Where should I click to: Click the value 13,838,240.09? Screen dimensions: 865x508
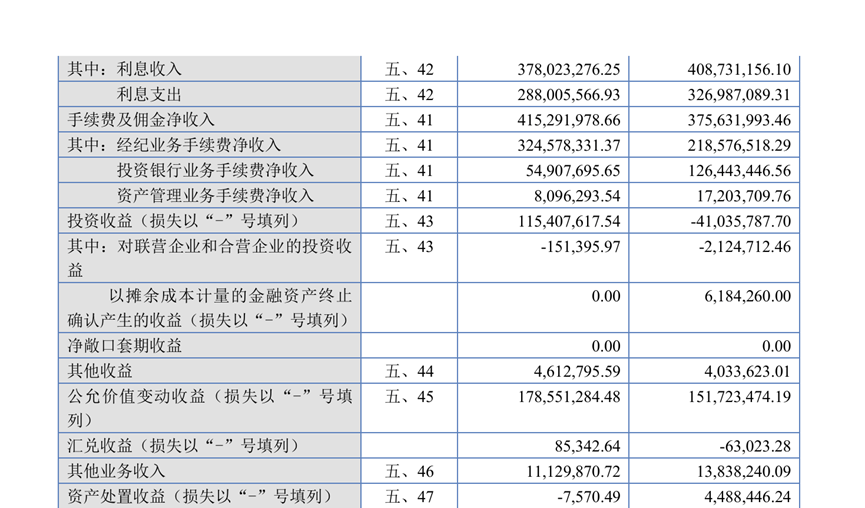coord(743,472)
